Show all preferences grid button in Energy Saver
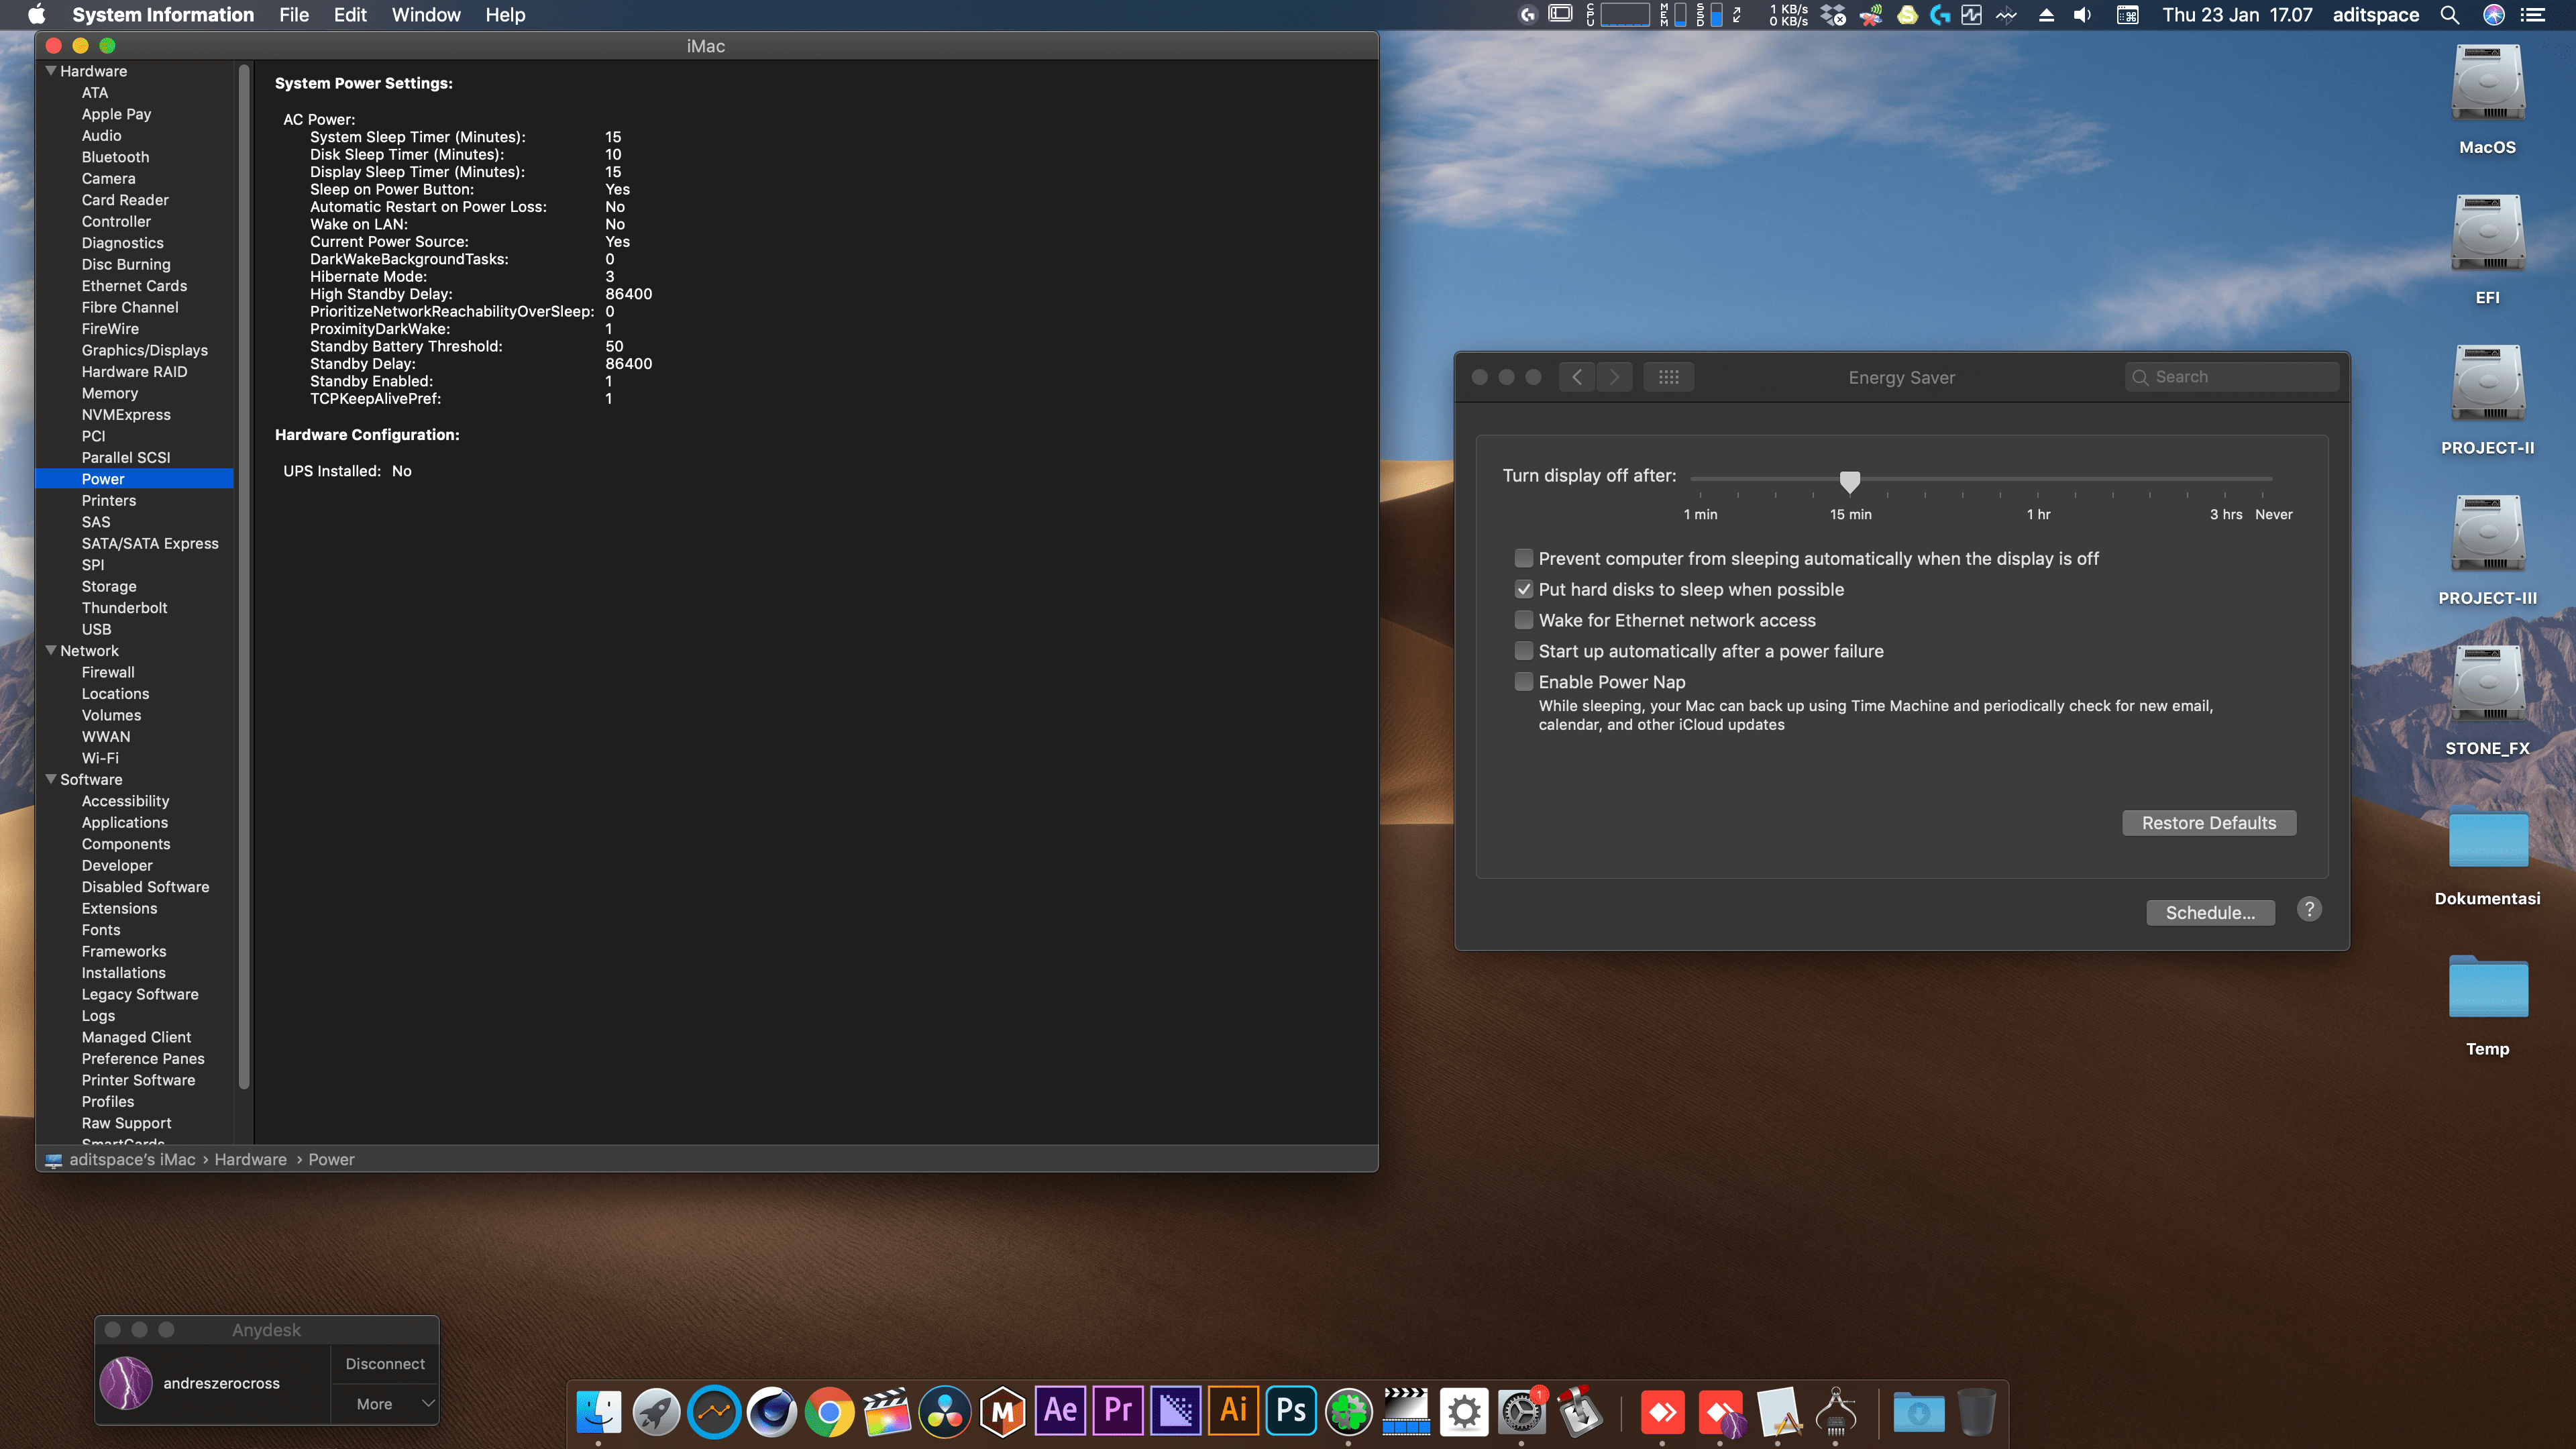2576x1449 pixels. pyautogui.click(x=1669, y=377)
